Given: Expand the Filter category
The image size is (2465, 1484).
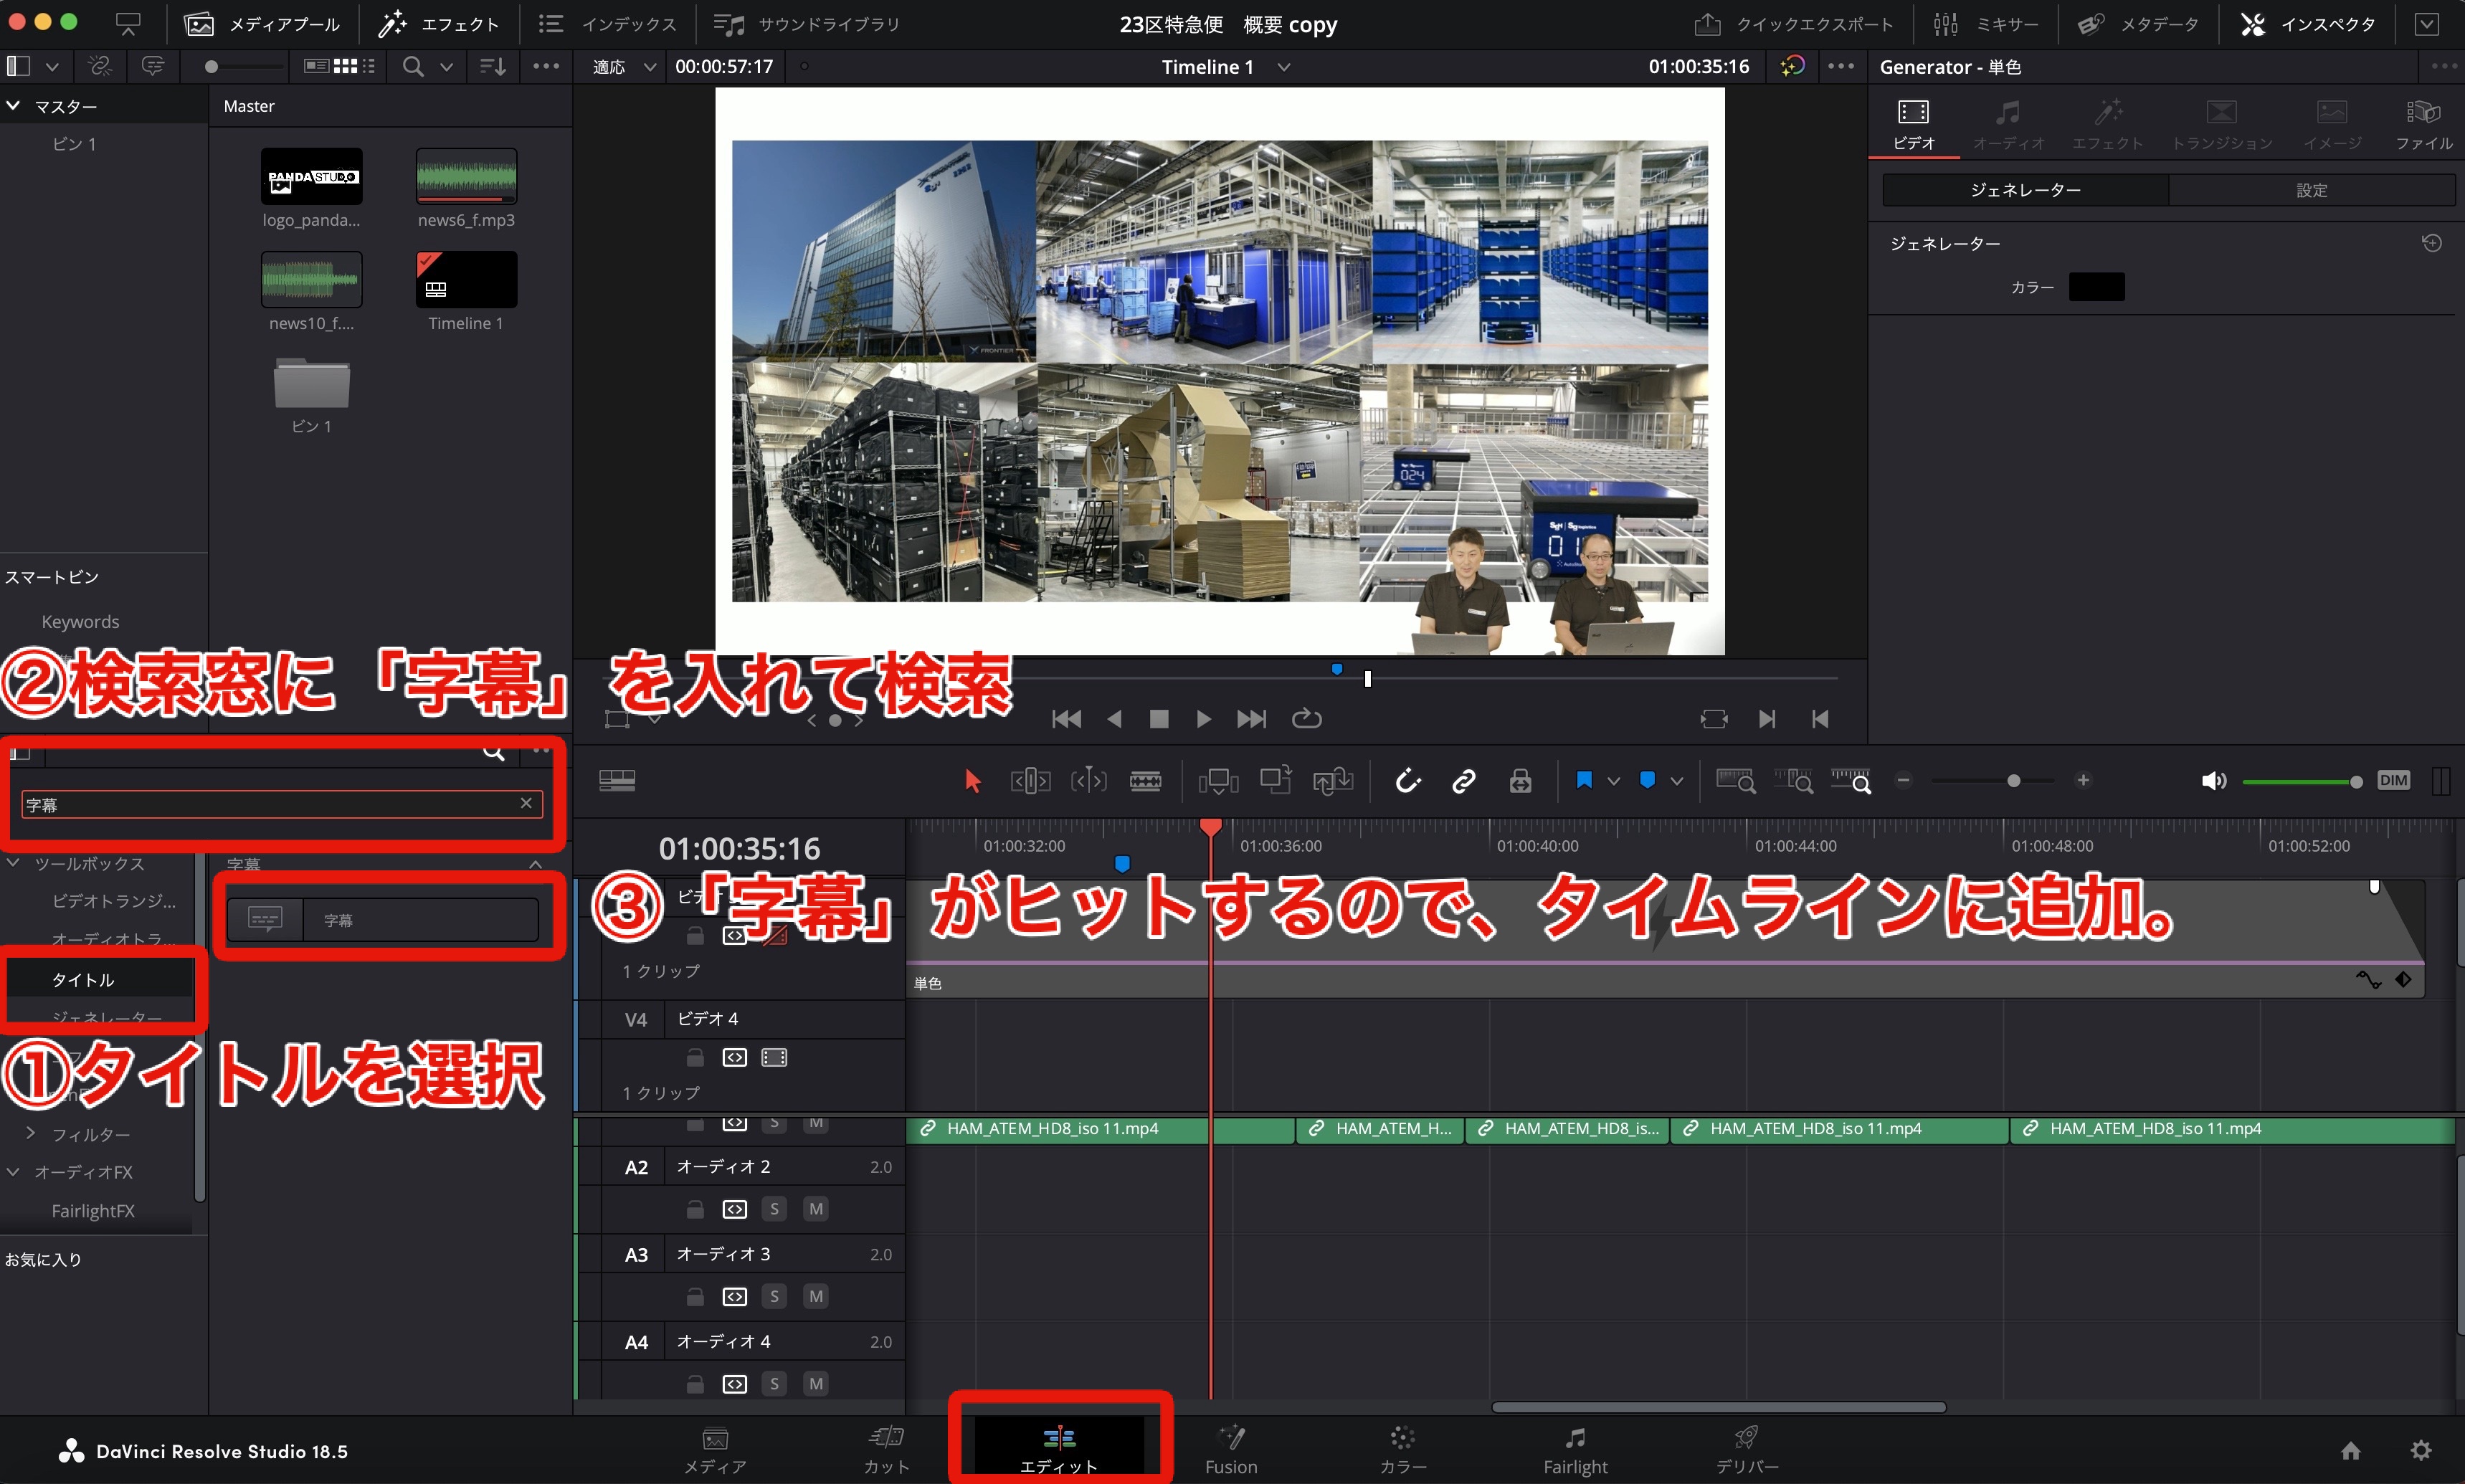Looking at the screenshot, I should pos(30,1133).
